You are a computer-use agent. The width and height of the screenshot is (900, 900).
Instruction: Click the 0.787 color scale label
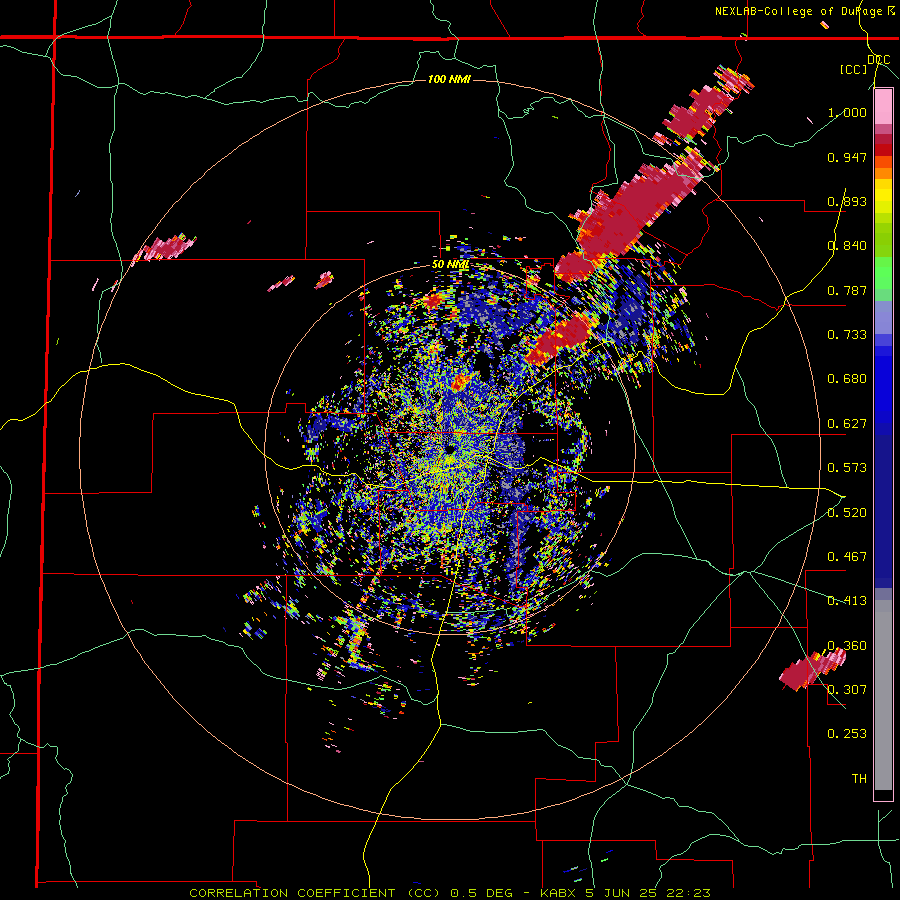tap(847, 290)
